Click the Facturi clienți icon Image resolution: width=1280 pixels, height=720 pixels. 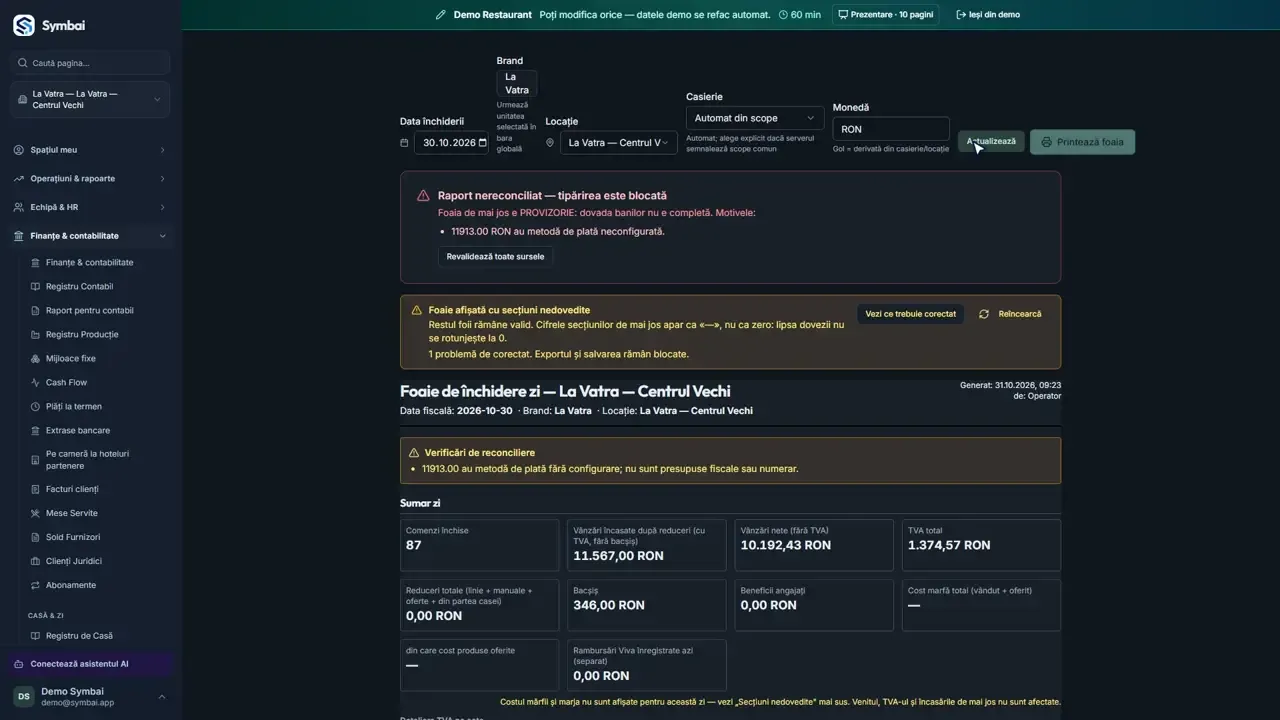coord(36,490)
